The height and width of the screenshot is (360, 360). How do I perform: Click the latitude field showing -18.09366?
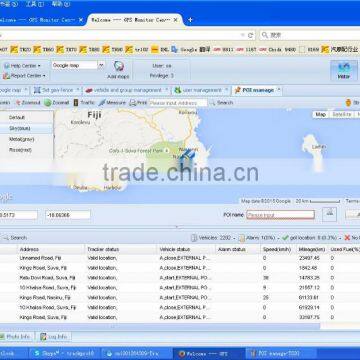coord(68,215)
